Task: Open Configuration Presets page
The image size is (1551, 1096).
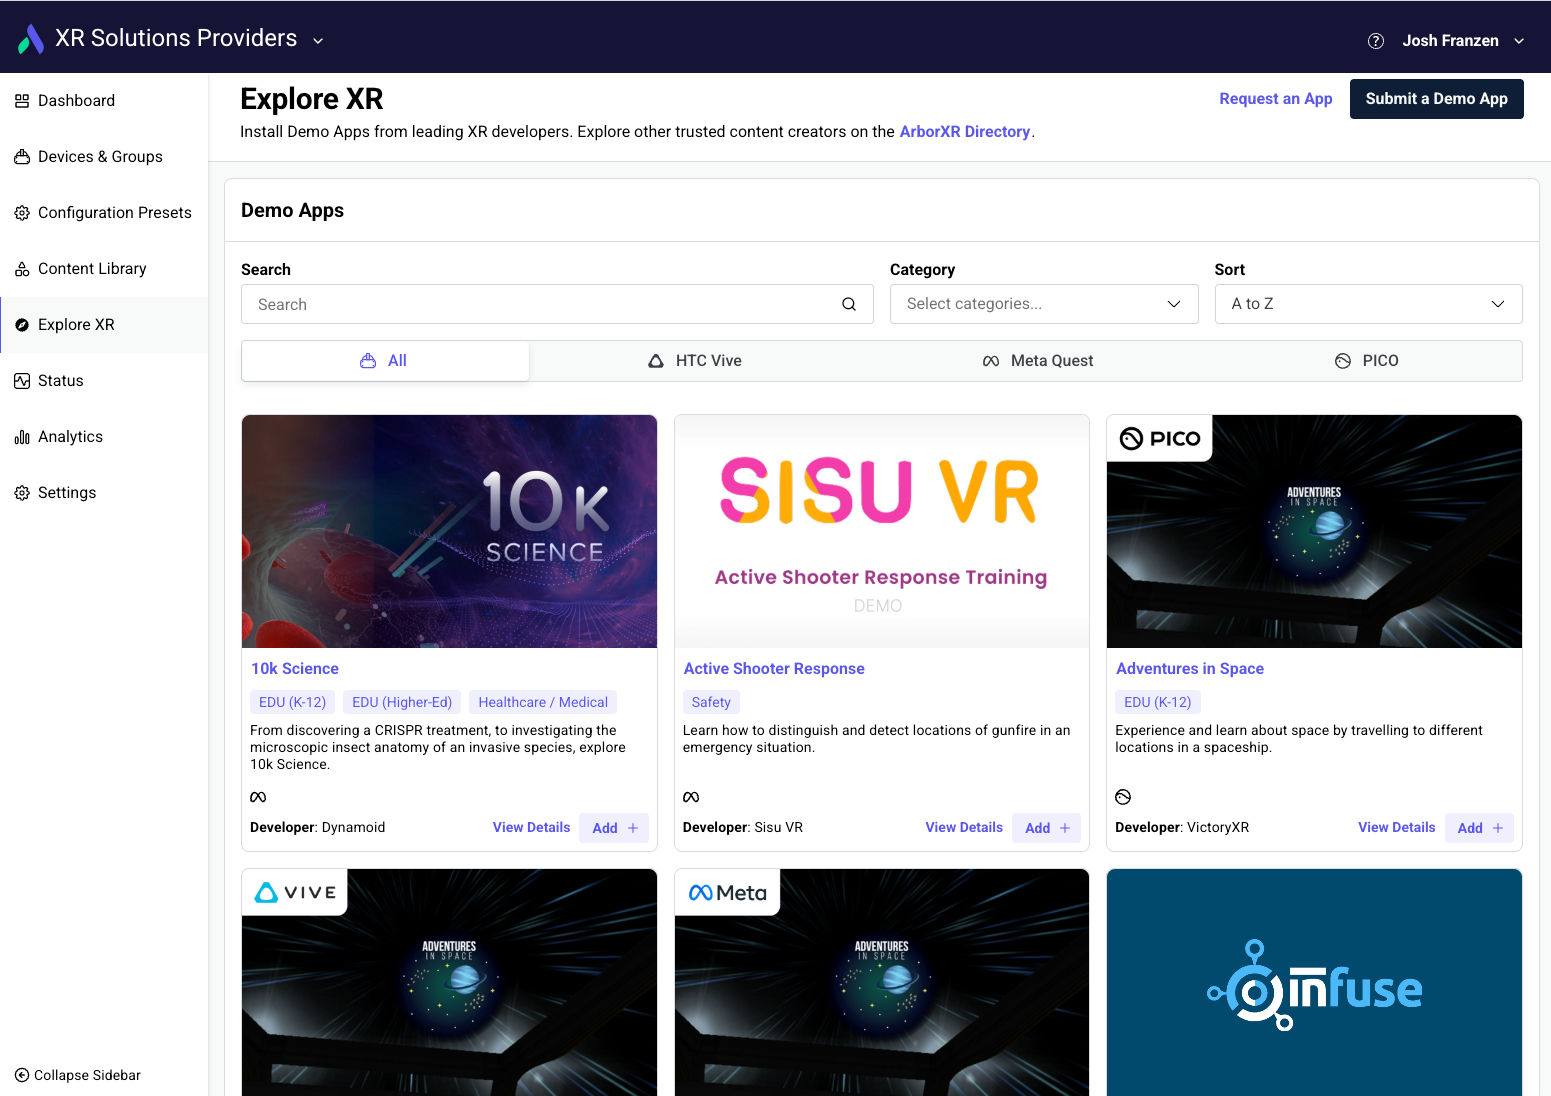Action: (x=104, y=213)
